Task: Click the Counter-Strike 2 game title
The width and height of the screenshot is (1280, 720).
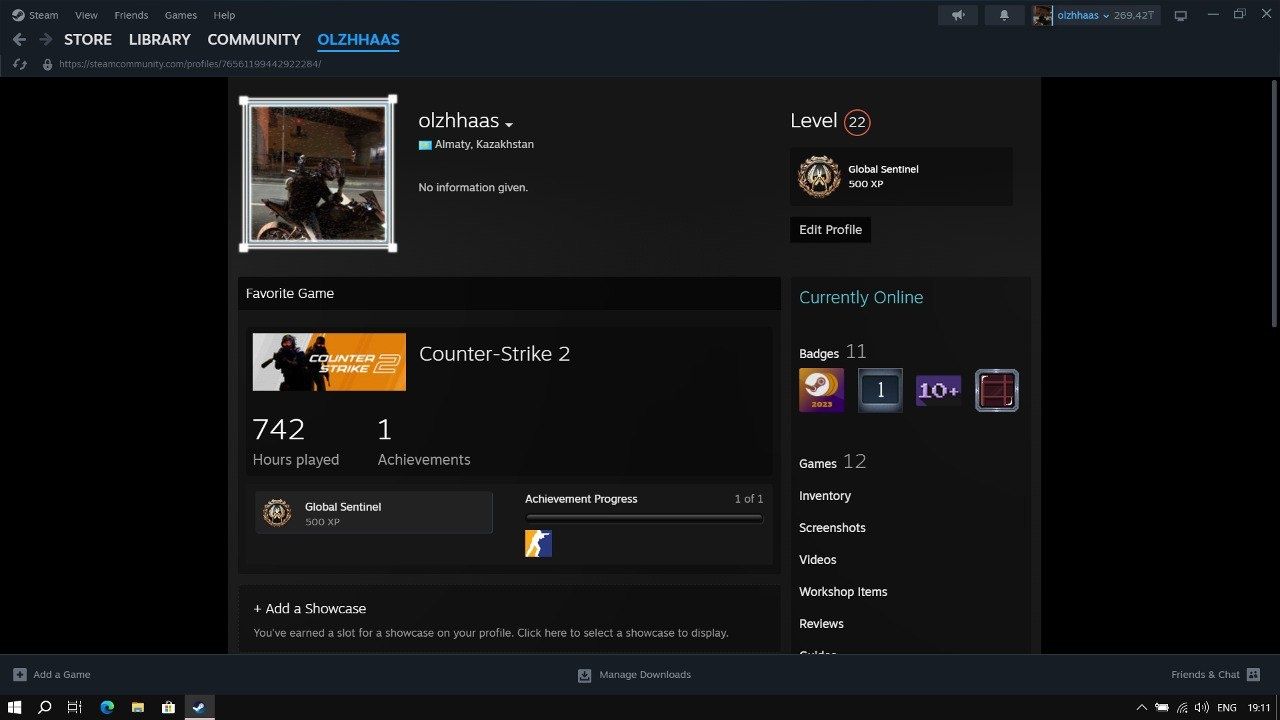Action: [x=494, y=353]
